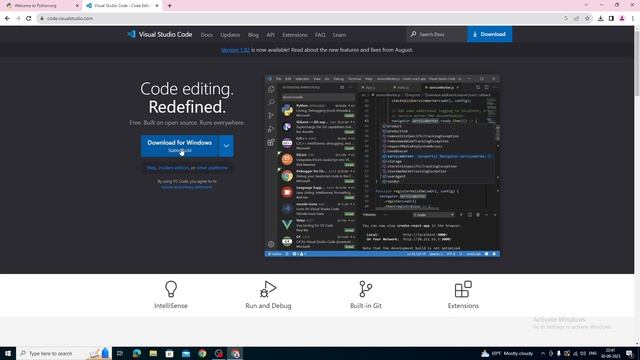Click the Run and Debug label

[x=268, y=306]
